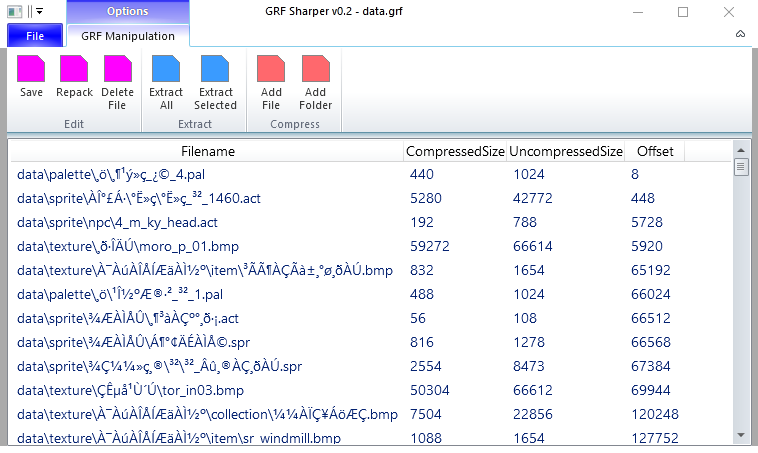This screenshot has width=758, height=453.
Task: Select the Options contextual tab header
Action: tap(128, 11)
